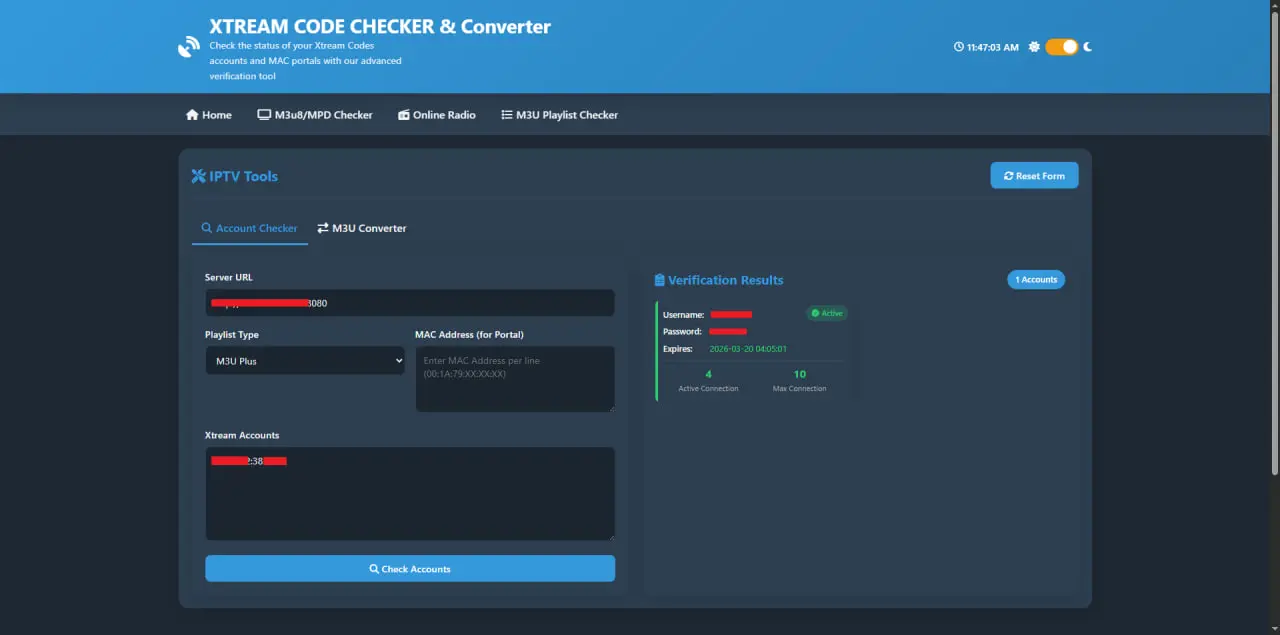Click the list icon beside M3U Playlist Checker
This screenshot has width=1280, height=635.
click(507, 115)
